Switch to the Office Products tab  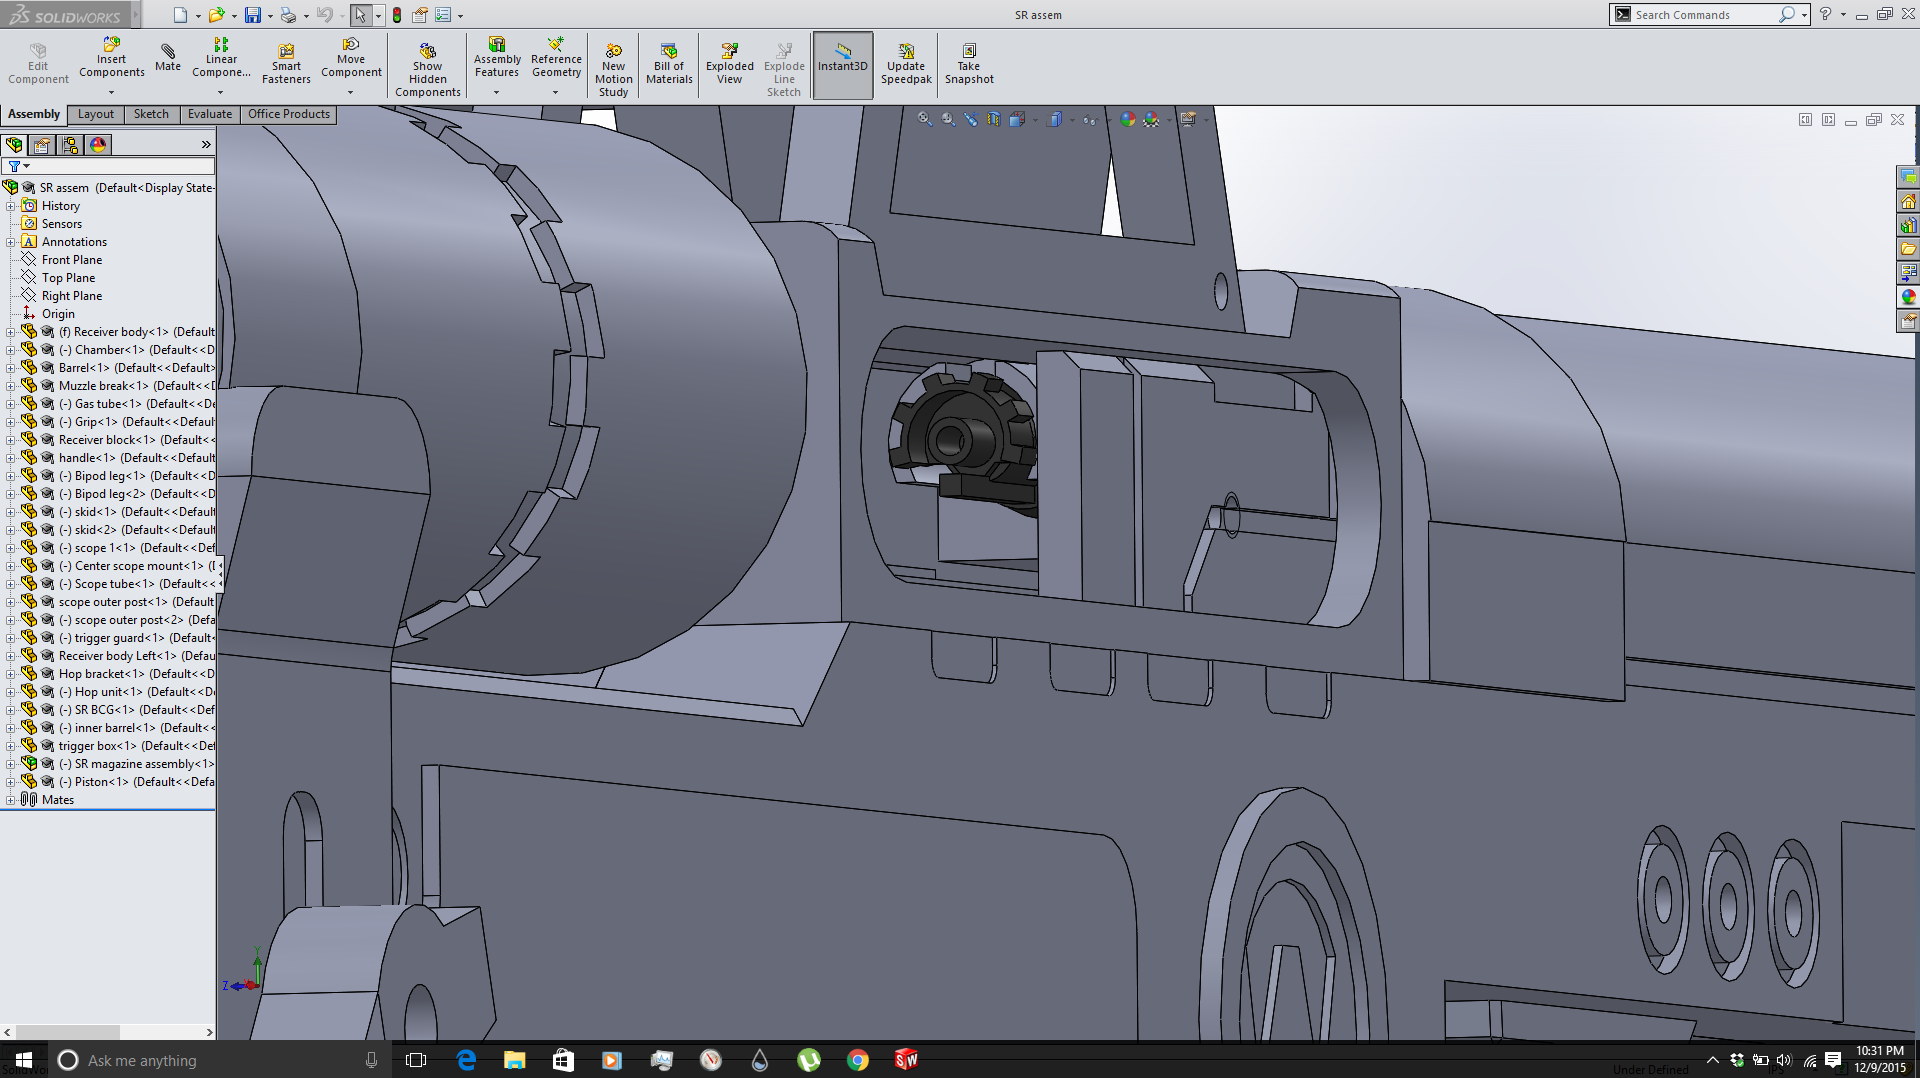coord(288,114)
